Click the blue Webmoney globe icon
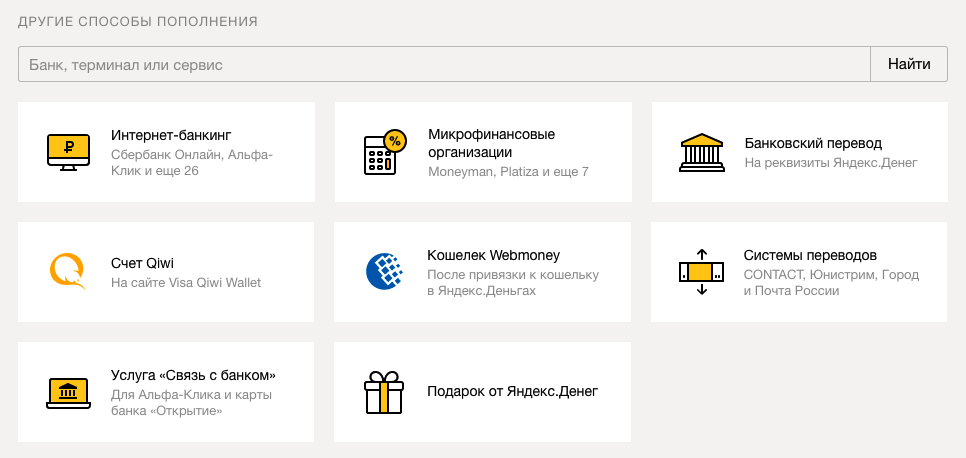The image size is (966, 458). pyautogui.click(x=384, y=271)
